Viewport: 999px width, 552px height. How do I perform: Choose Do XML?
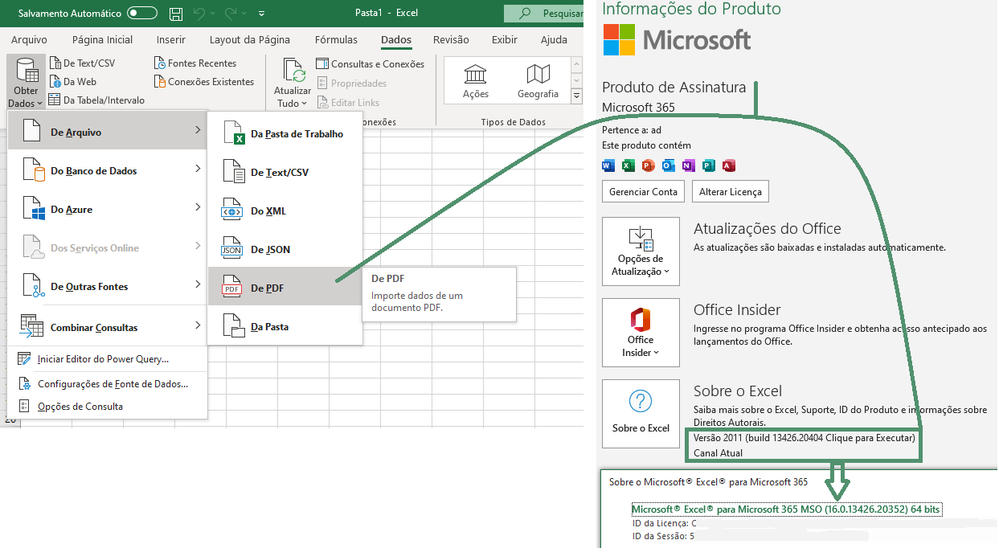285,211
